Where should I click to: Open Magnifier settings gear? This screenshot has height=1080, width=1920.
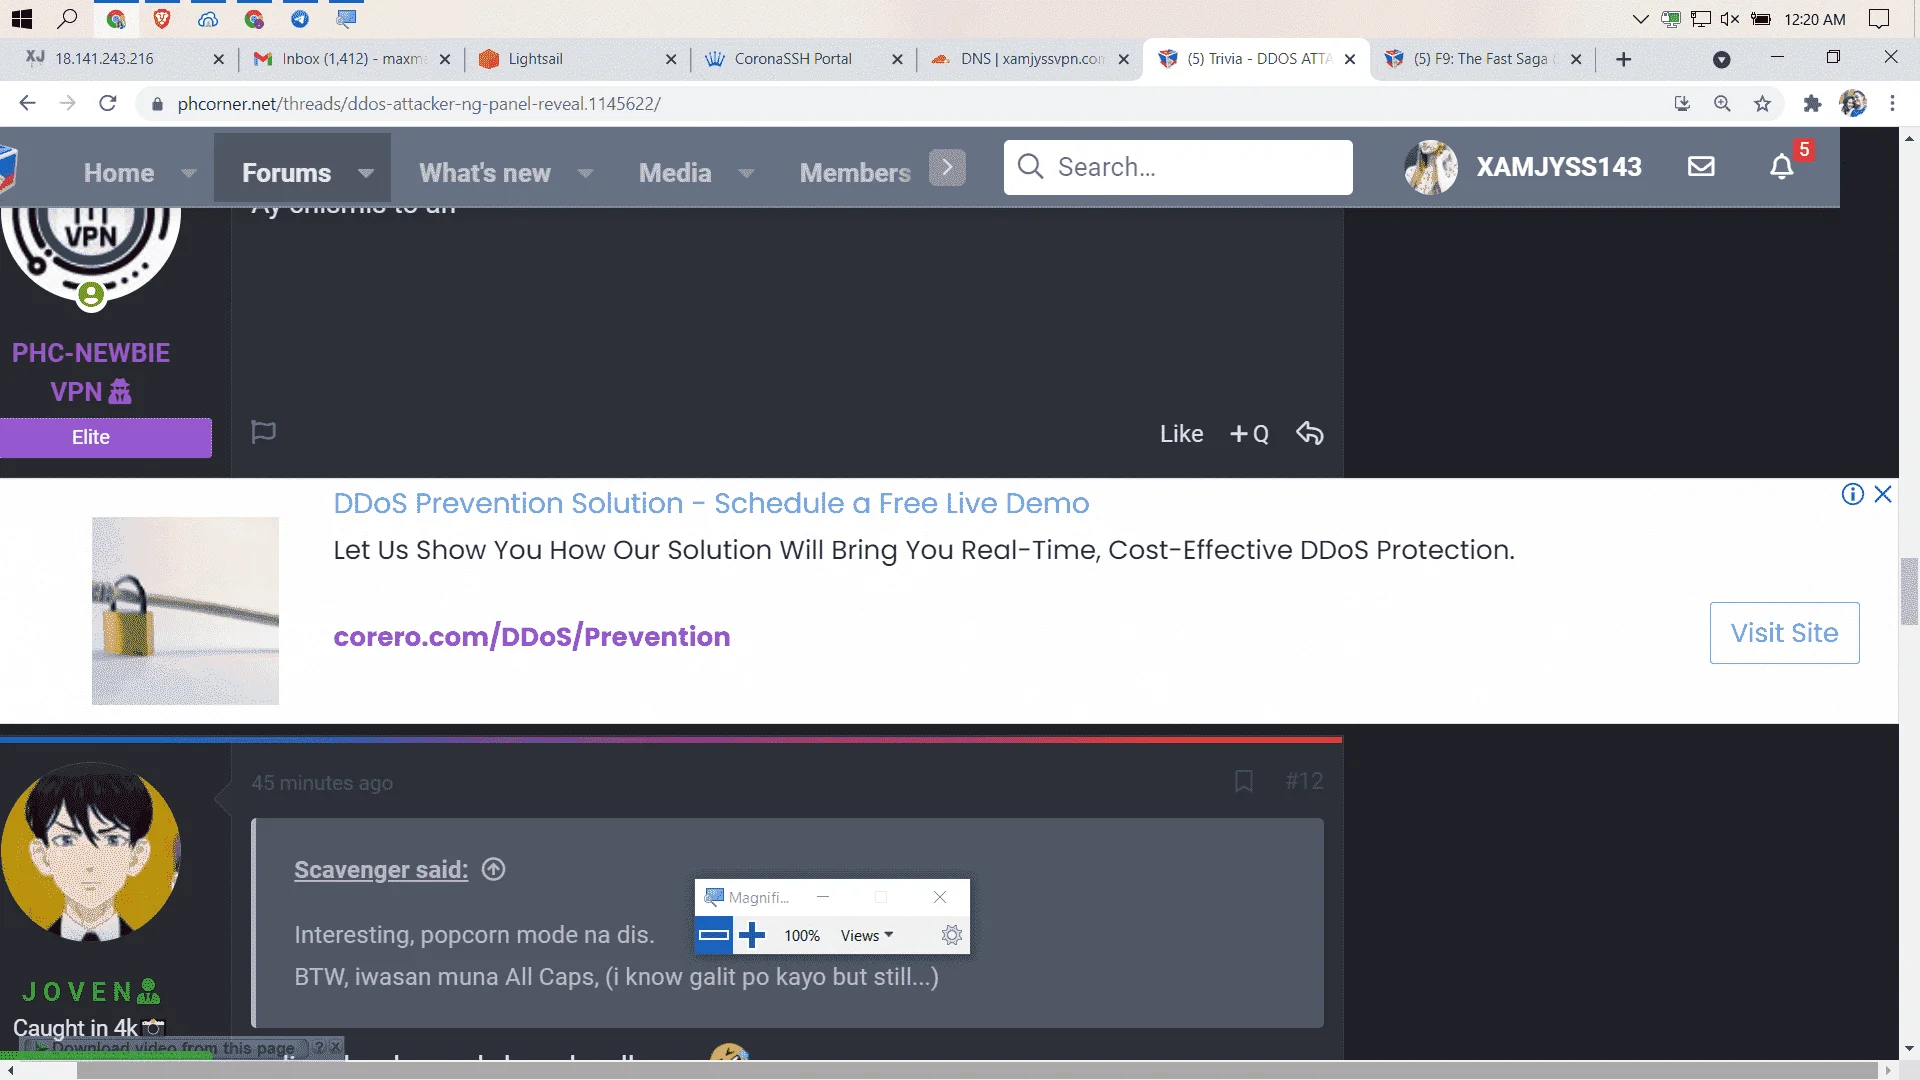click(x=952, y=935)
